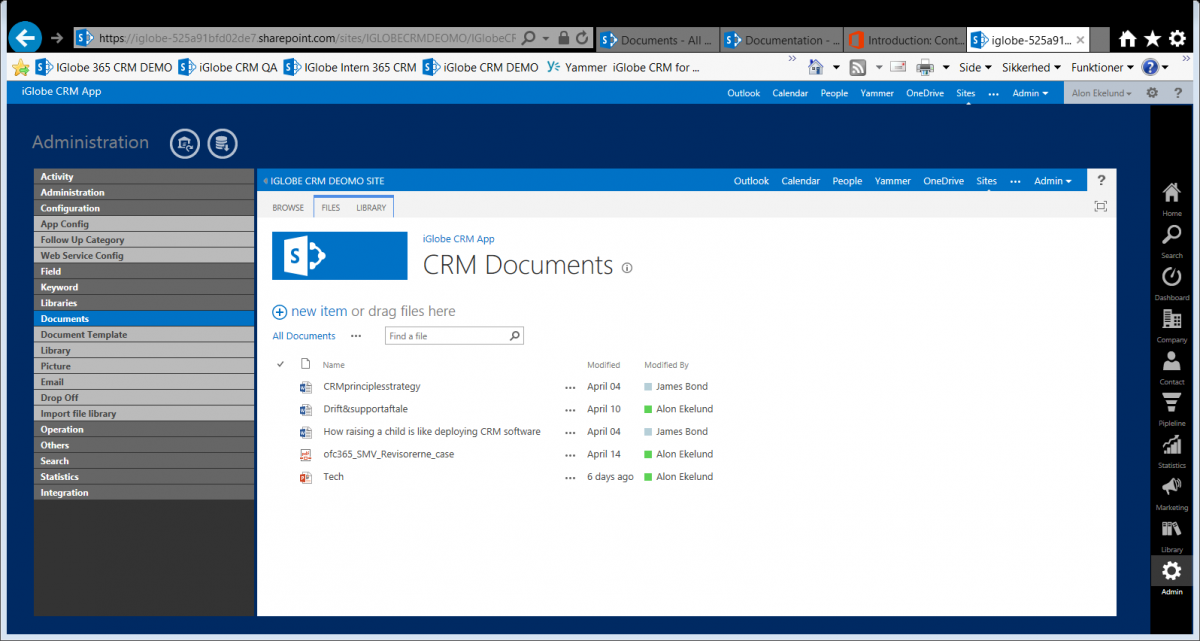Viewport: 1200px width, 641px height.
Task: Select Web Service Config in left menu
Action: (144, 256)
